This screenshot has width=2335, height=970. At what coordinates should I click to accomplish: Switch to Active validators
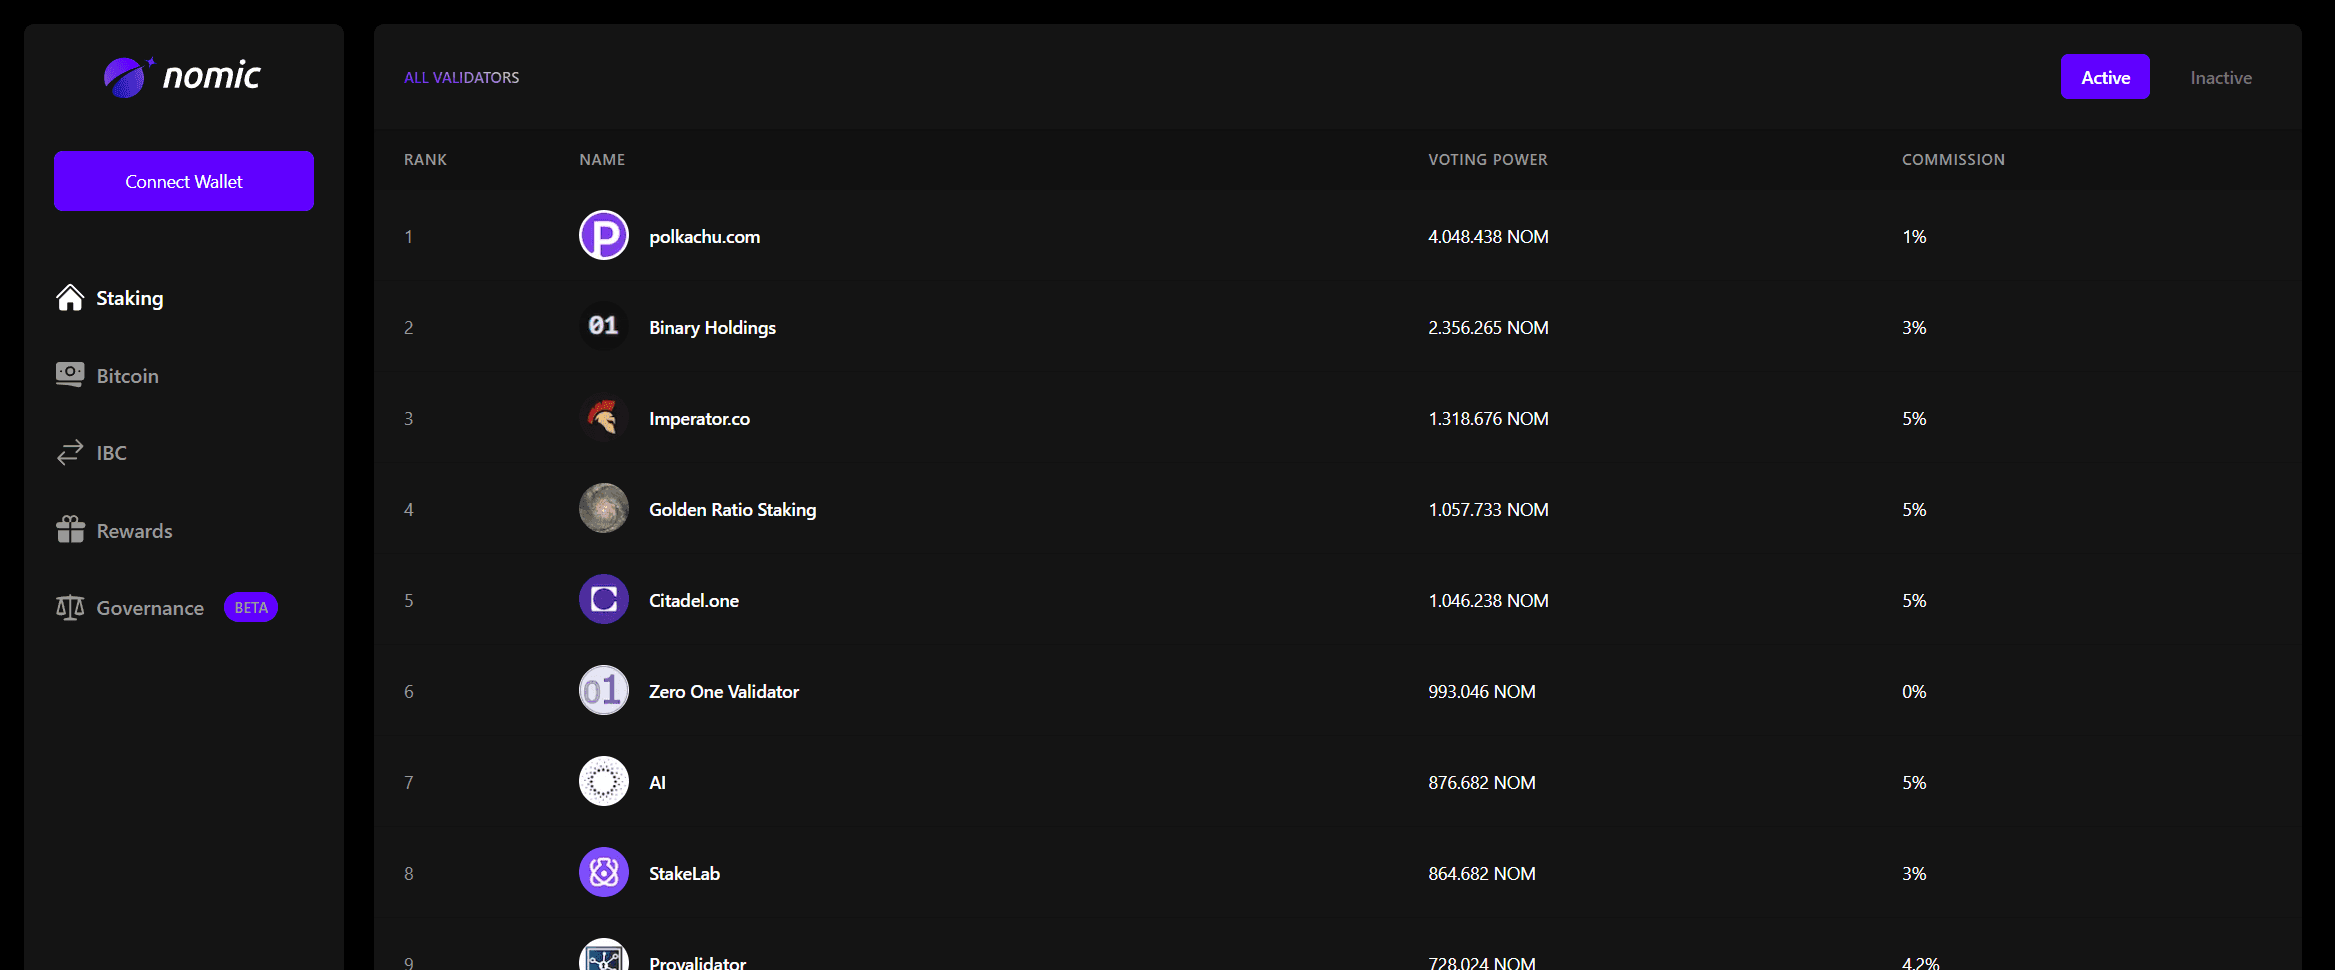[2104, 77]
